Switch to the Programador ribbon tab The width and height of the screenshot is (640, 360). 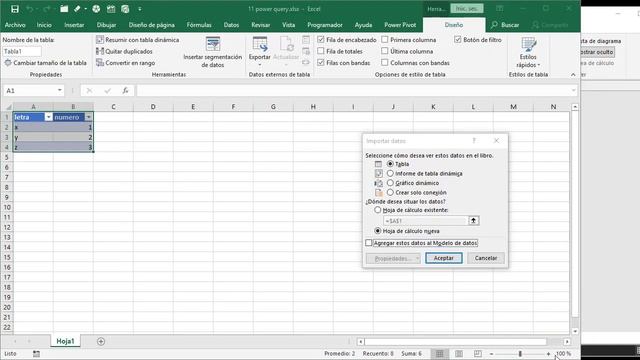(x=325, y=25)
